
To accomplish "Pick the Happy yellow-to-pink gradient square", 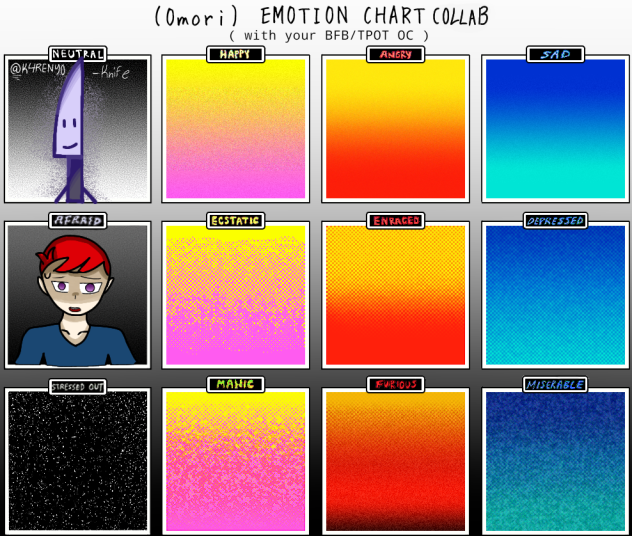I will [x=234, y=129].
